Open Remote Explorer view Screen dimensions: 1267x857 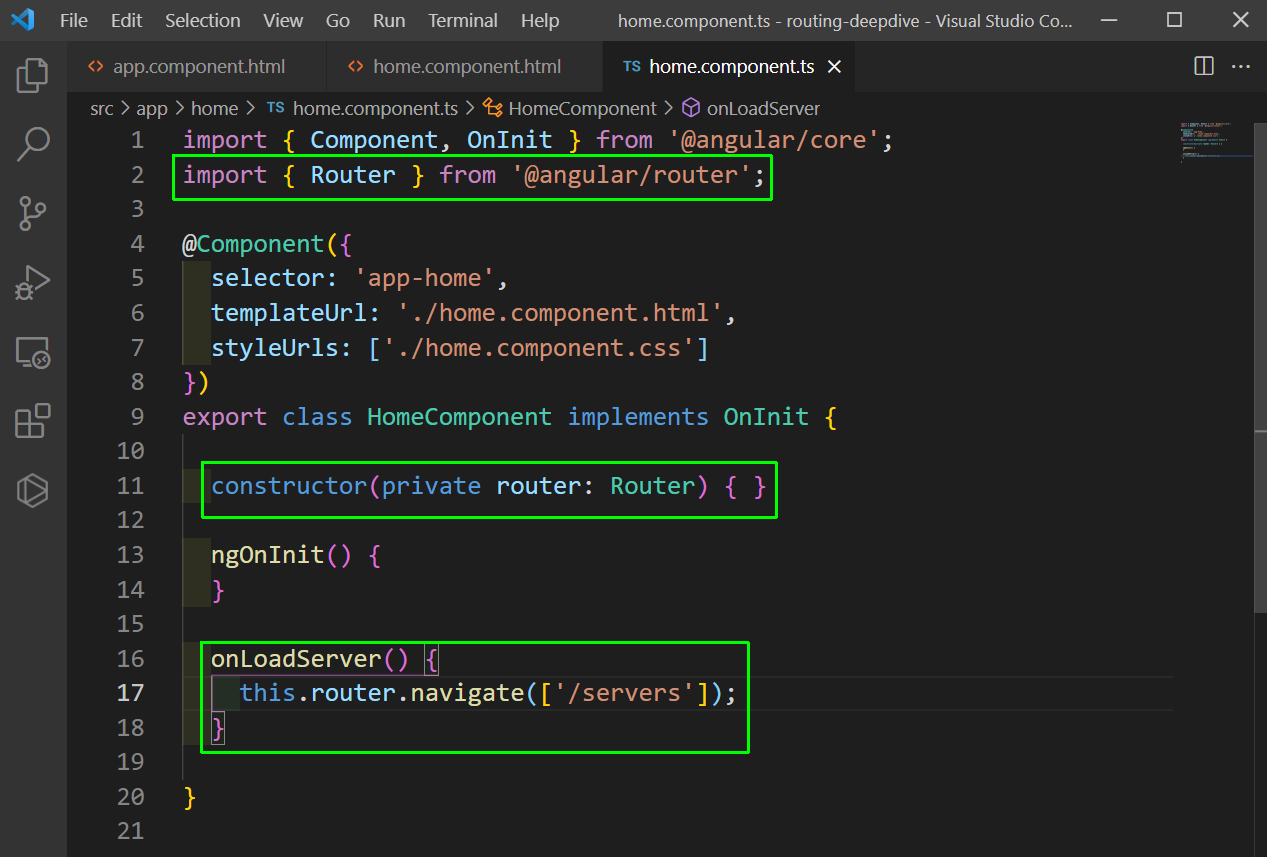click(33, 352)
